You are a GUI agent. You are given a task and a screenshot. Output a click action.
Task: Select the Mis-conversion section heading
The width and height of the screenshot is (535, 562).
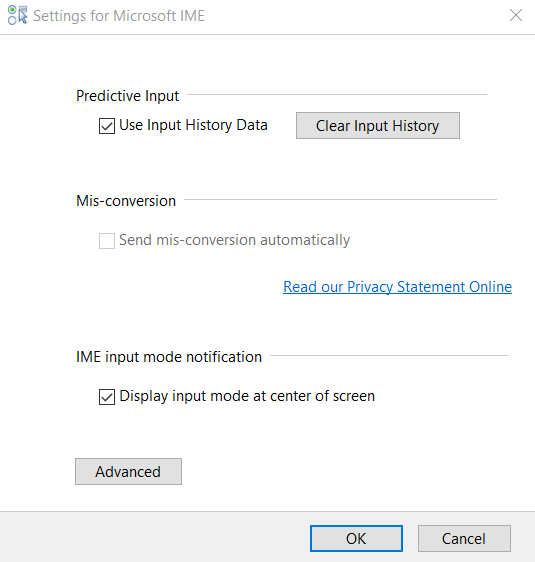point(126,201)
